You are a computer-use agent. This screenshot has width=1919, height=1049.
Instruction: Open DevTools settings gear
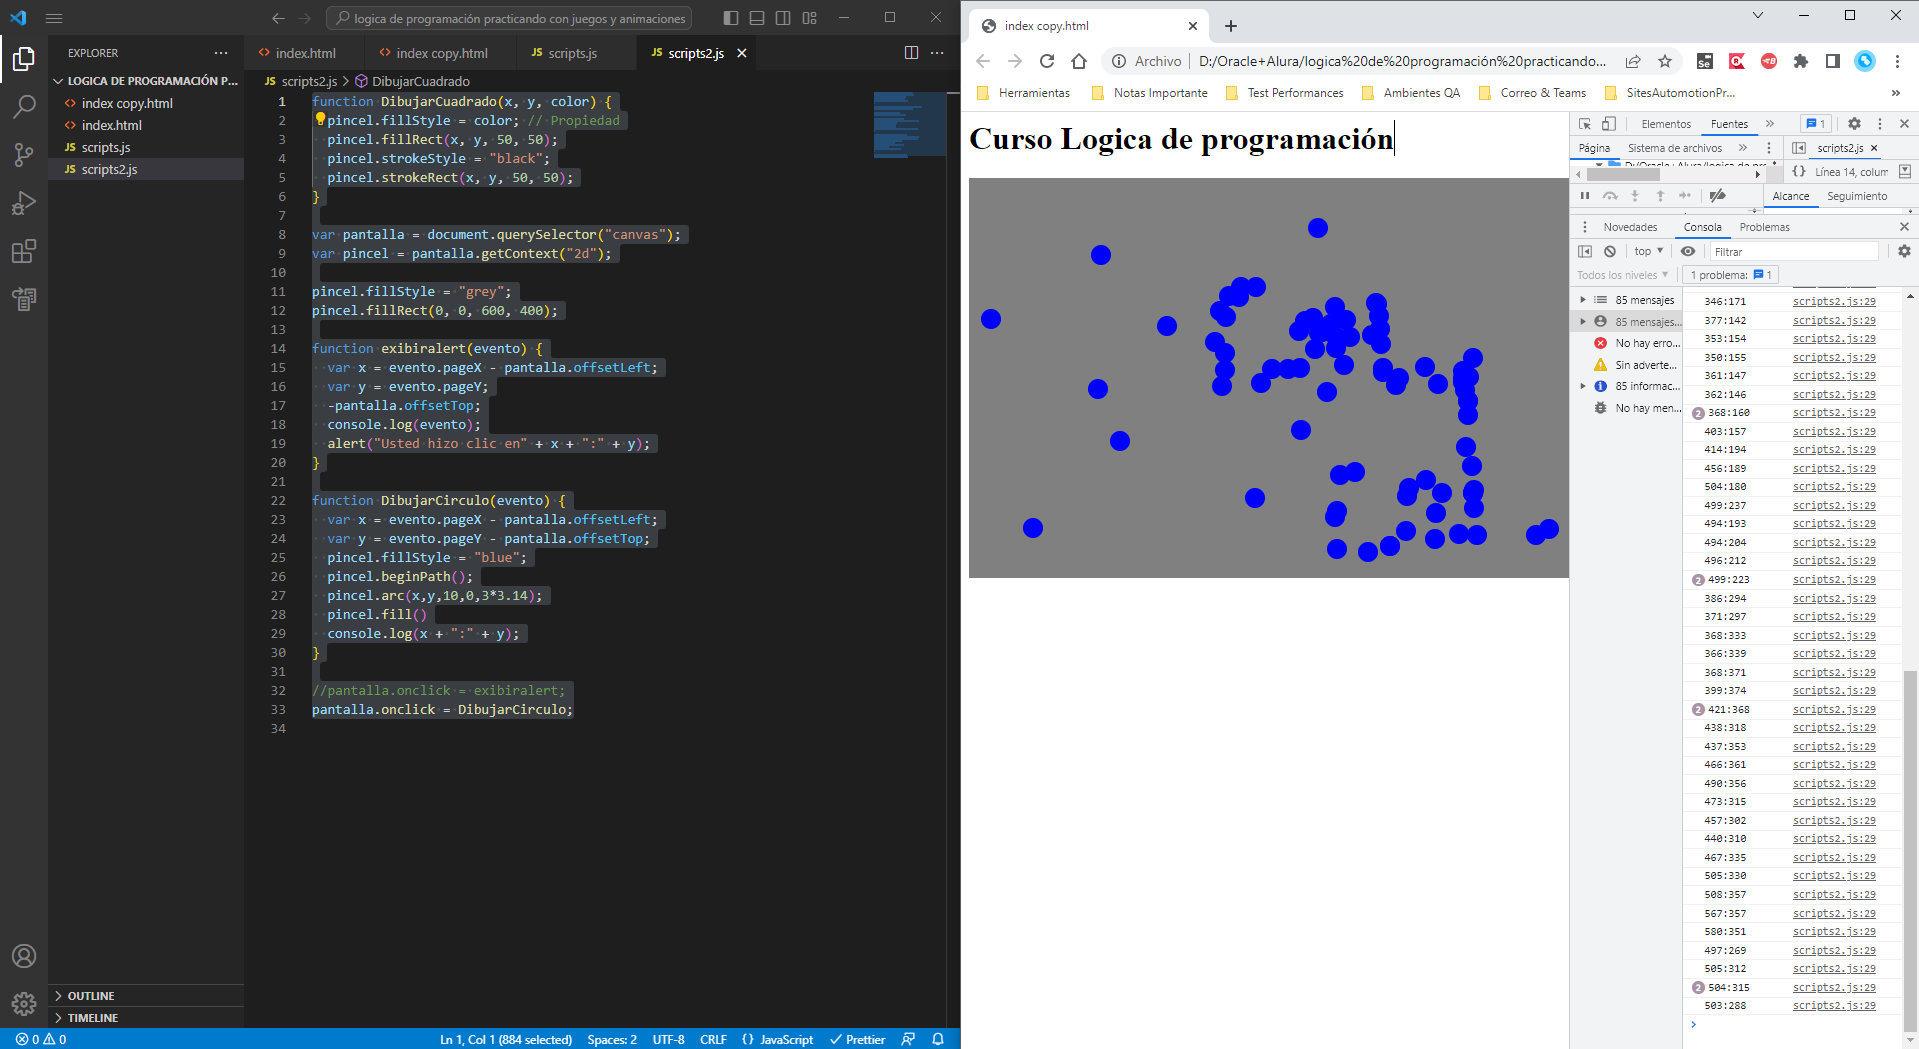point(1854,124)
